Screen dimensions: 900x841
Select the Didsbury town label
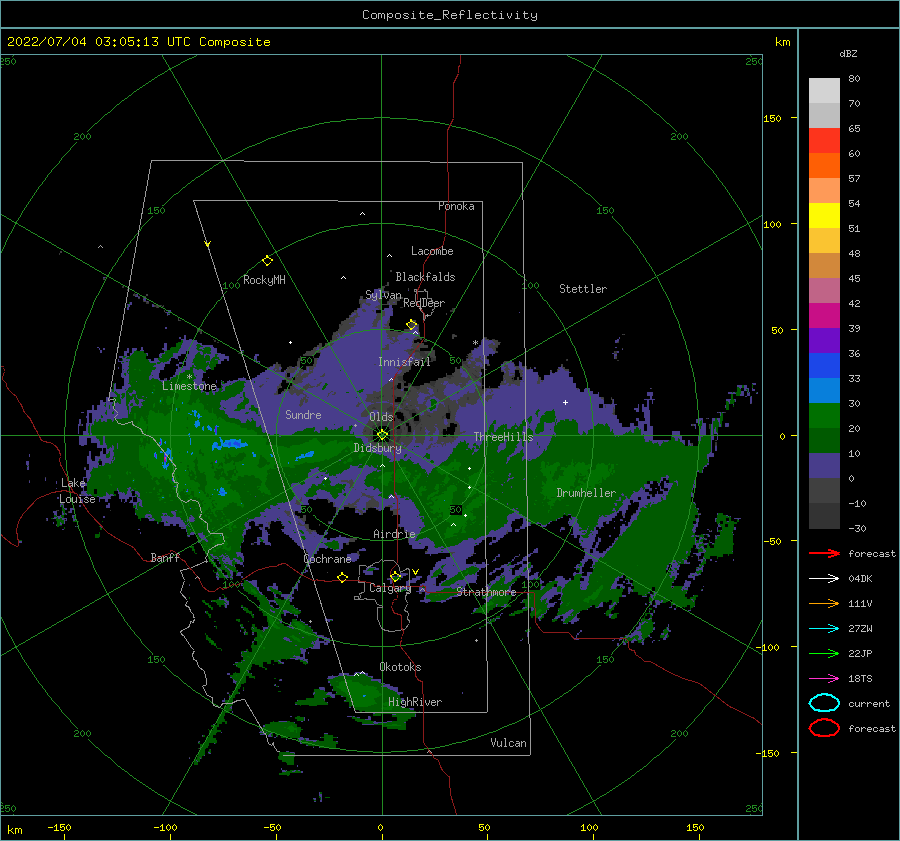tap(378, 448)
